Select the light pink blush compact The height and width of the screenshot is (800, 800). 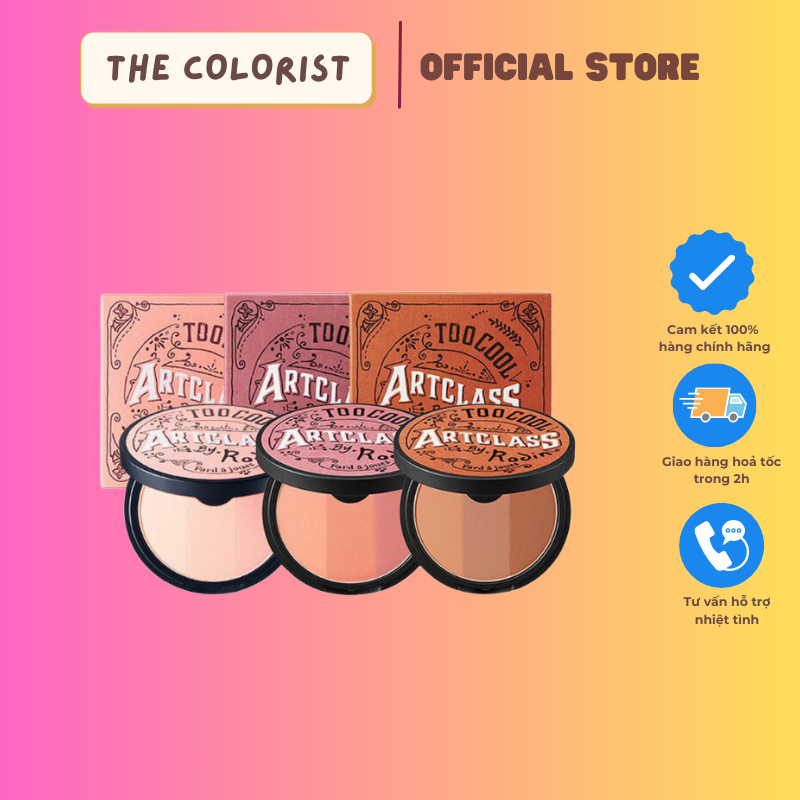pyautogui.click(x=199, y=497)
